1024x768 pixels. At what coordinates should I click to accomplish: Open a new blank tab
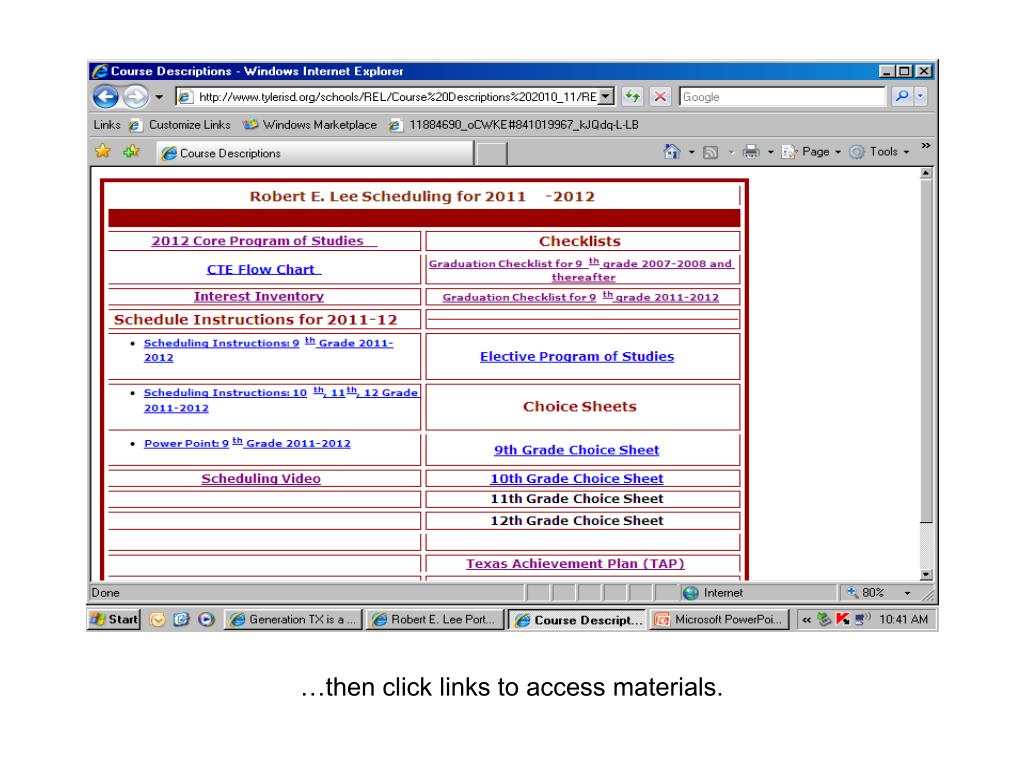point(492,154)
